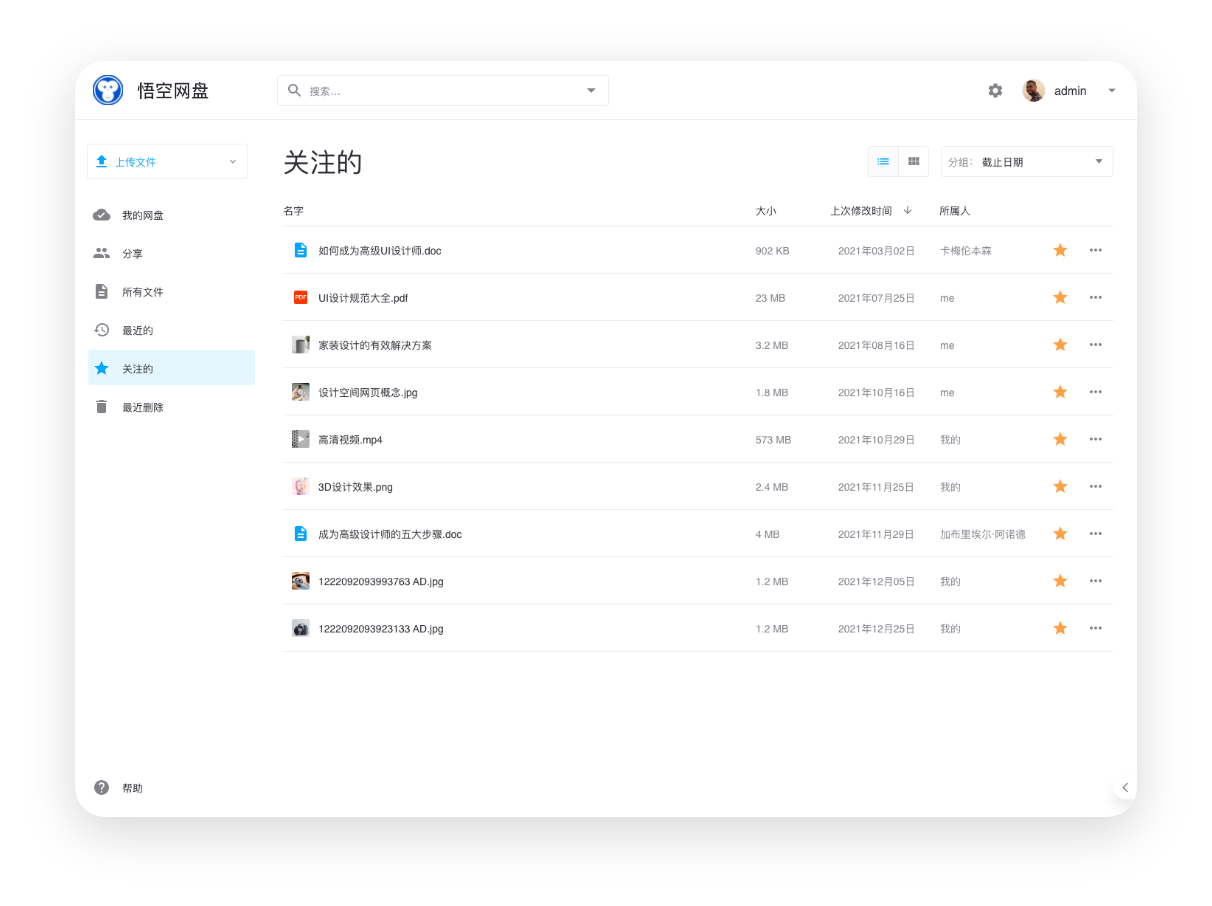Sort by 上次修改时间 arrow
The image size is (1212, 906).
908,211
